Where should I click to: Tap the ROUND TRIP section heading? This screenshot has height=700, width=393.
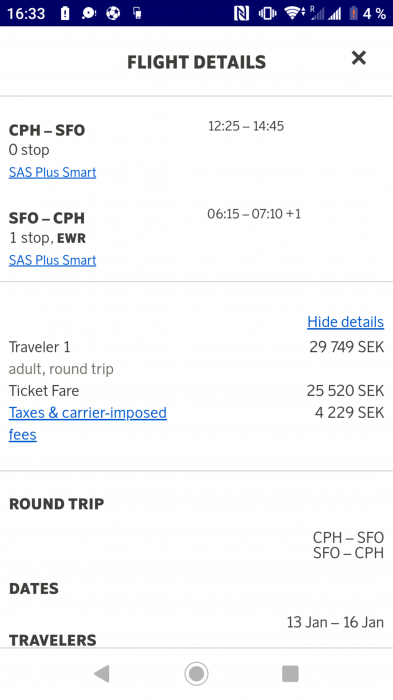(57, 504)
